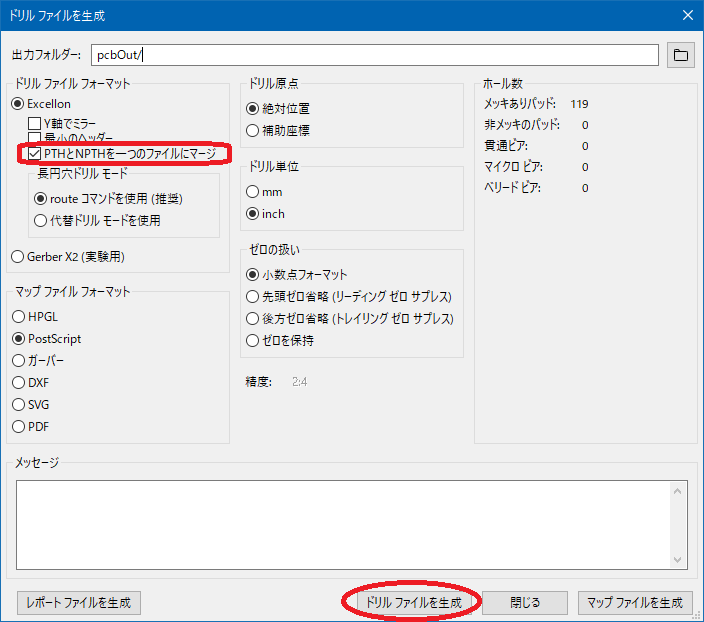Viewport: 704px width, 622px height.
Task: Select 補助座標 as drill origin
Action: point(253,130)
